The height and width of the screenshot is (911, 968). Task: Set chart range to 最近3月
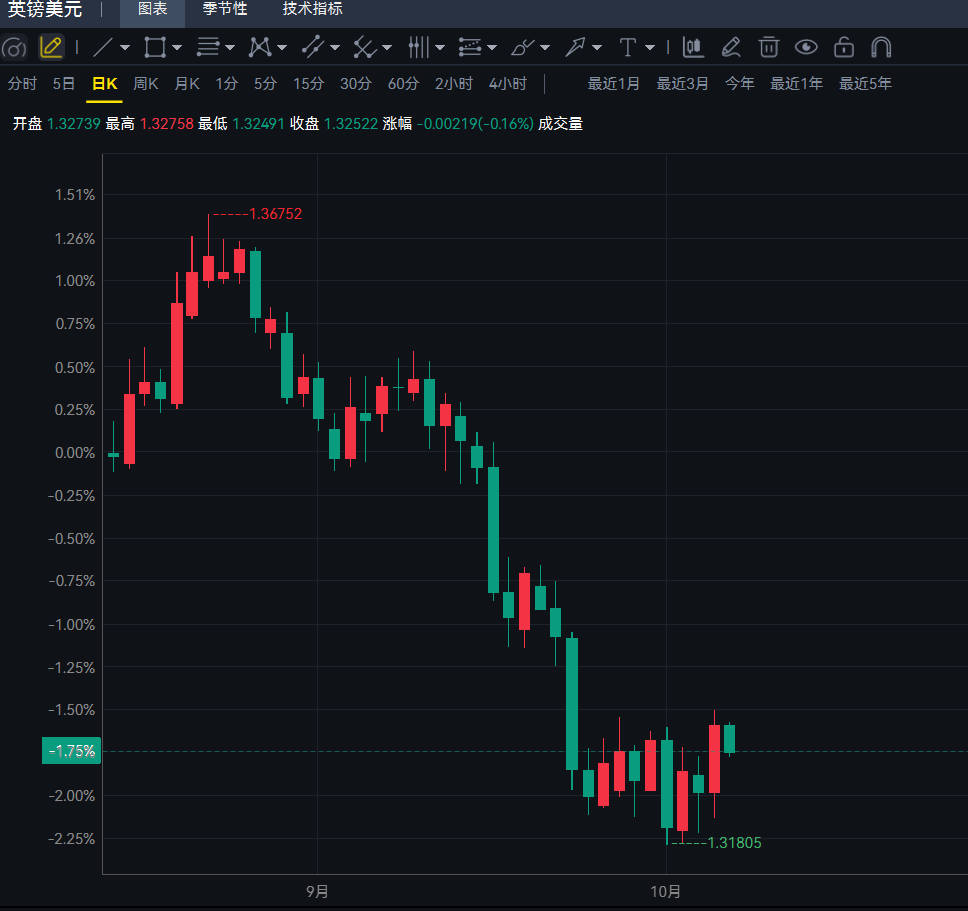[x=682, y=84]
